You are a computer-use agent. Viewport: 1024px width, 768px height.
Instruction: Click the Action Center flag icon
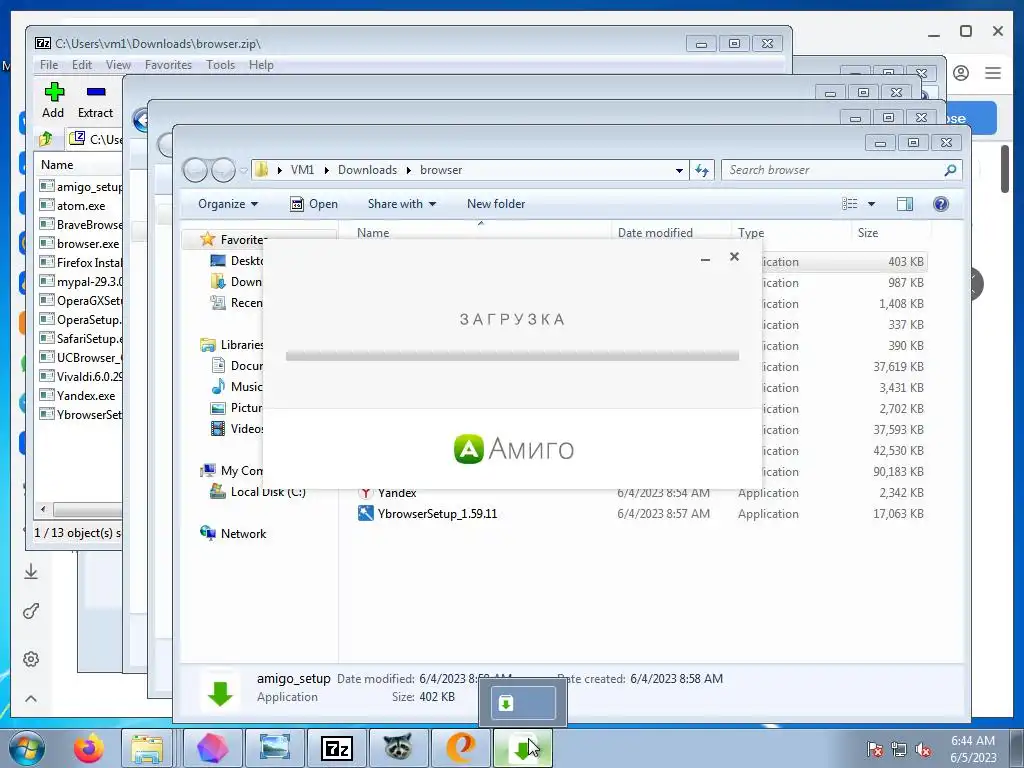874,749
